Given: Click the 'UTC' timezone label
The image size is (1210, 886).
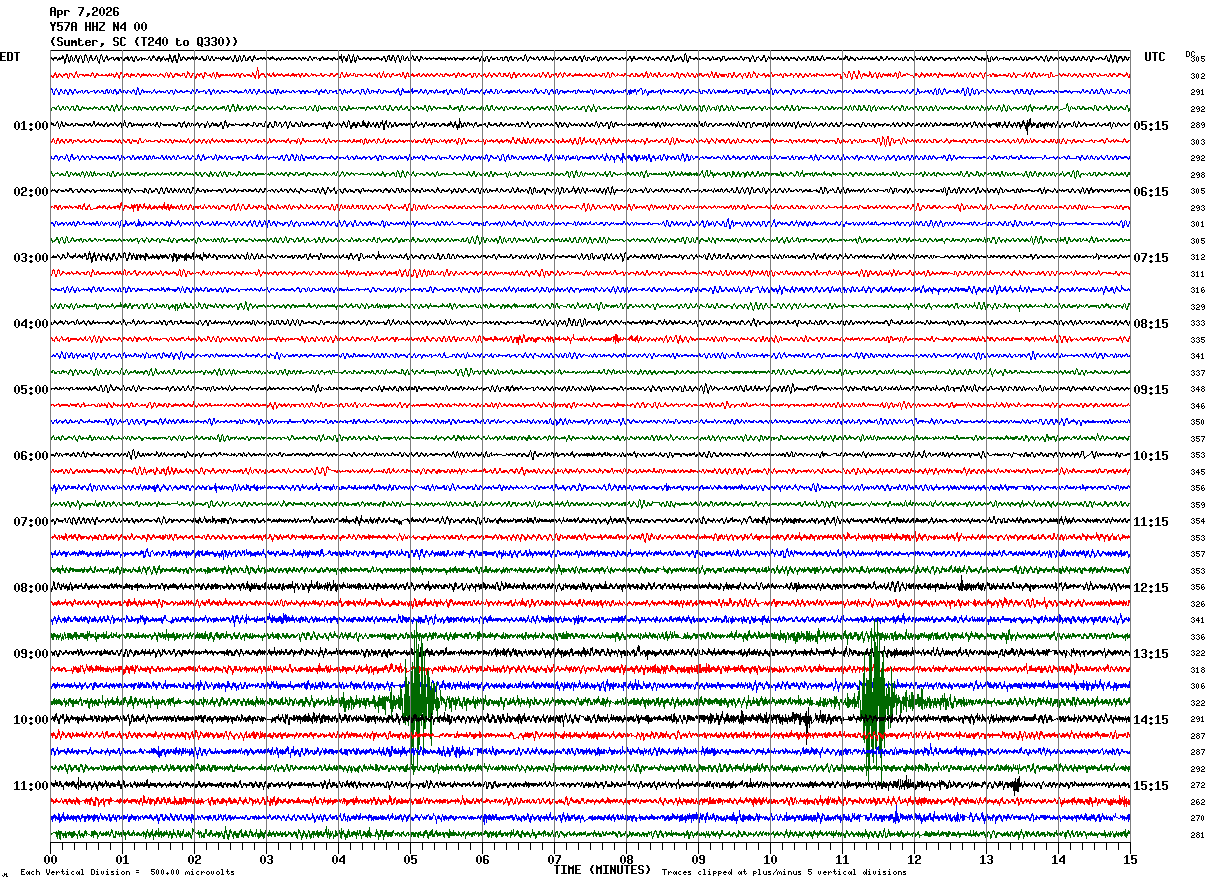Looking at the screenshot, I should point(1155,57).
